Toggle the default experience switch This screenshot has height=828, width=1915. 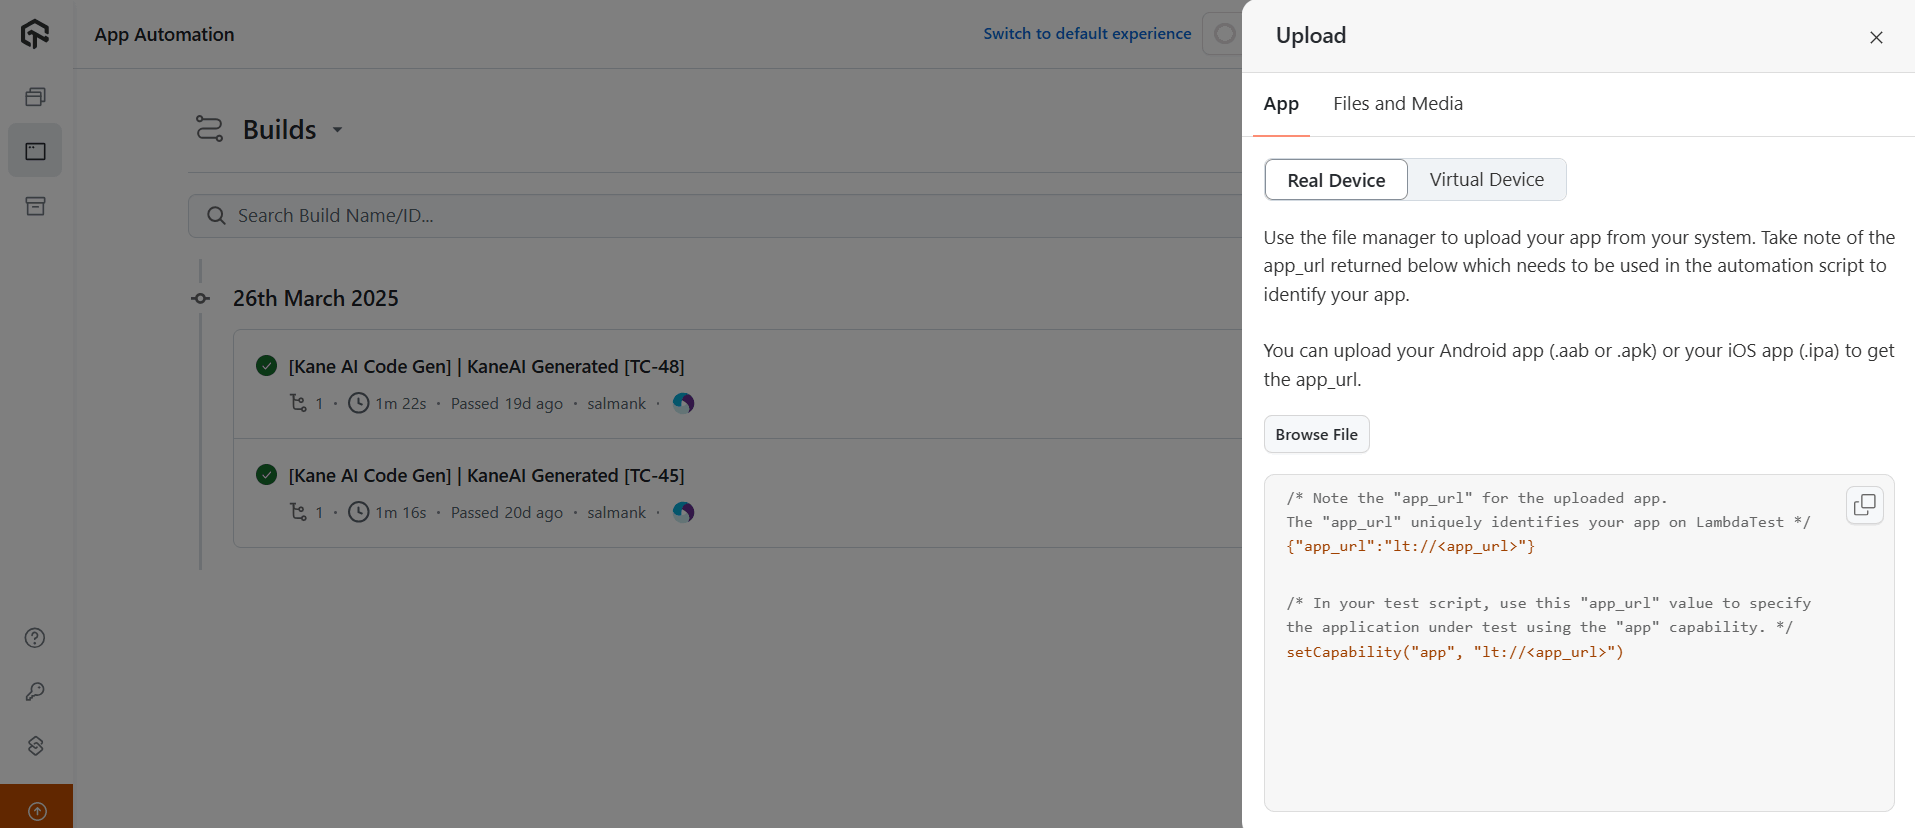[x=1223, y=34]
